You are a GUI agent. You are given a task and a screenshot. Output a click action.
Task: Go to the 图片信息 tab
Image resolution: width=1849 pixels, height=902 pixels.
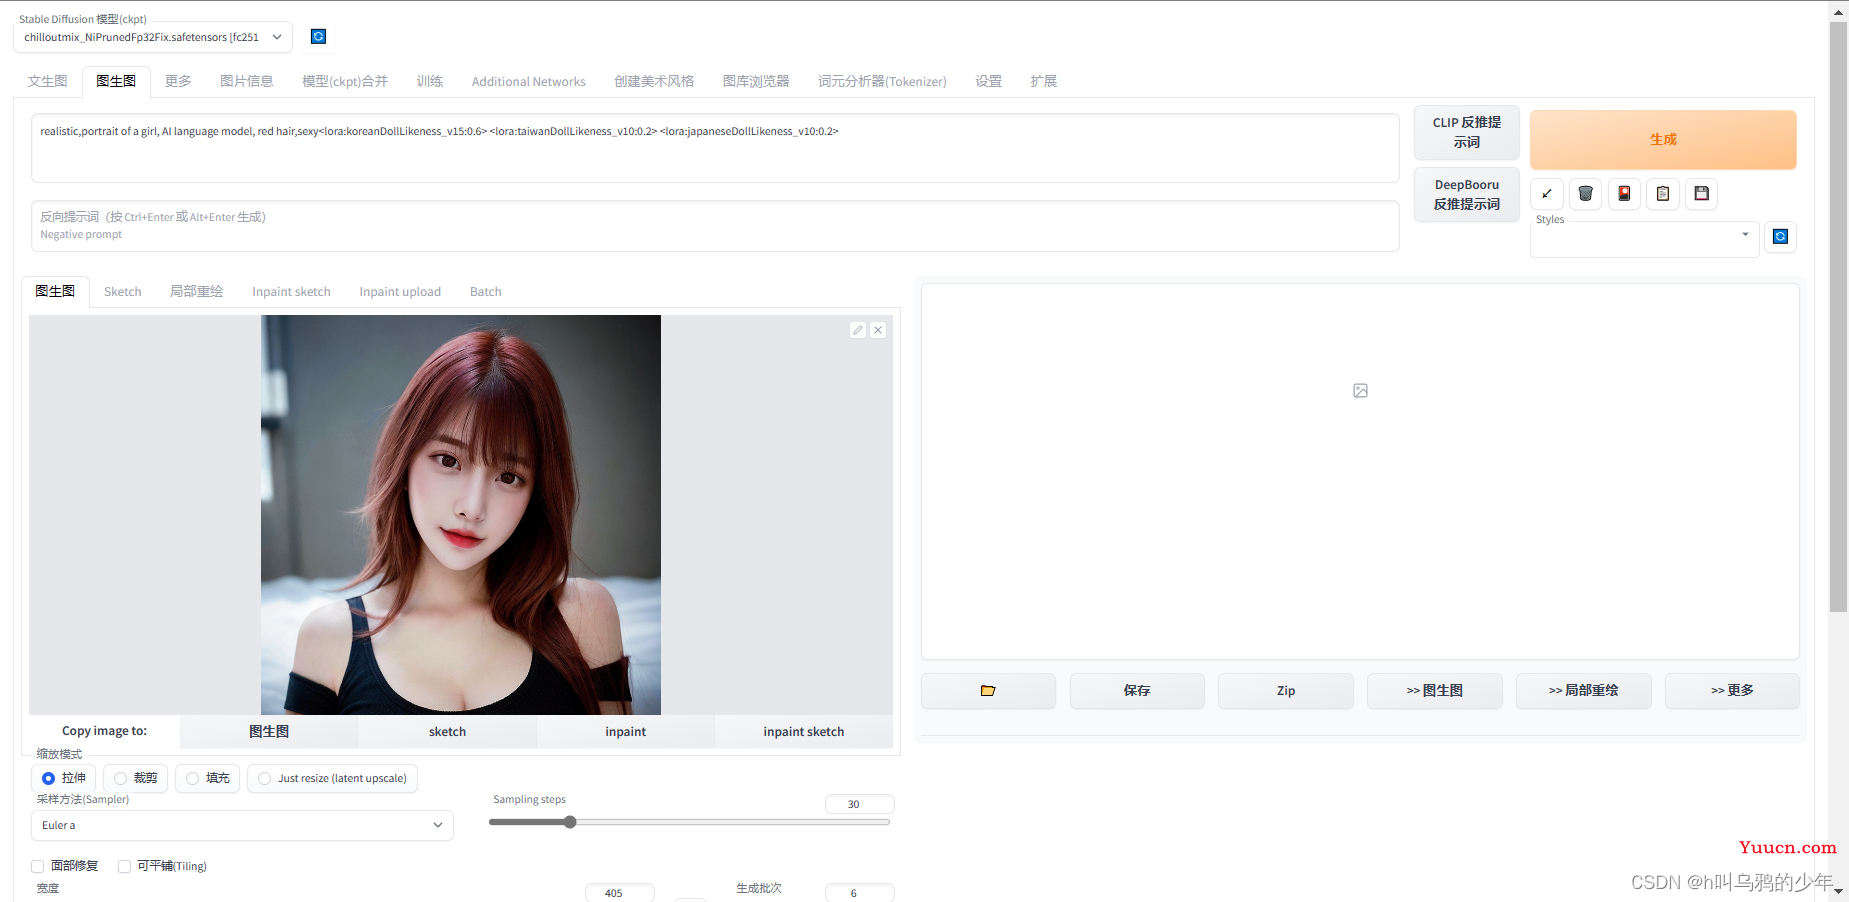(x=247, y=81)
